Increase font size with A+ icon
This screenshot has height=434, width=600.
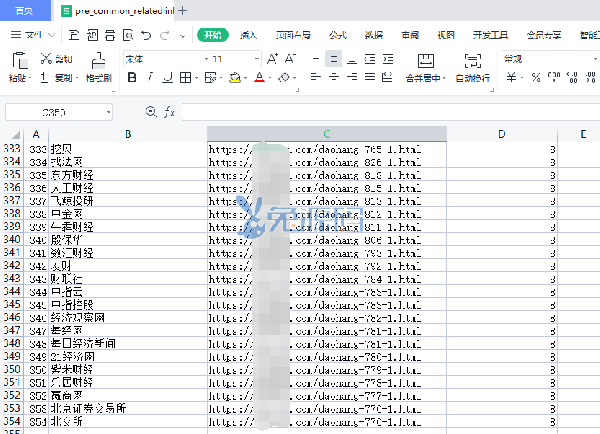coord(272,59)
